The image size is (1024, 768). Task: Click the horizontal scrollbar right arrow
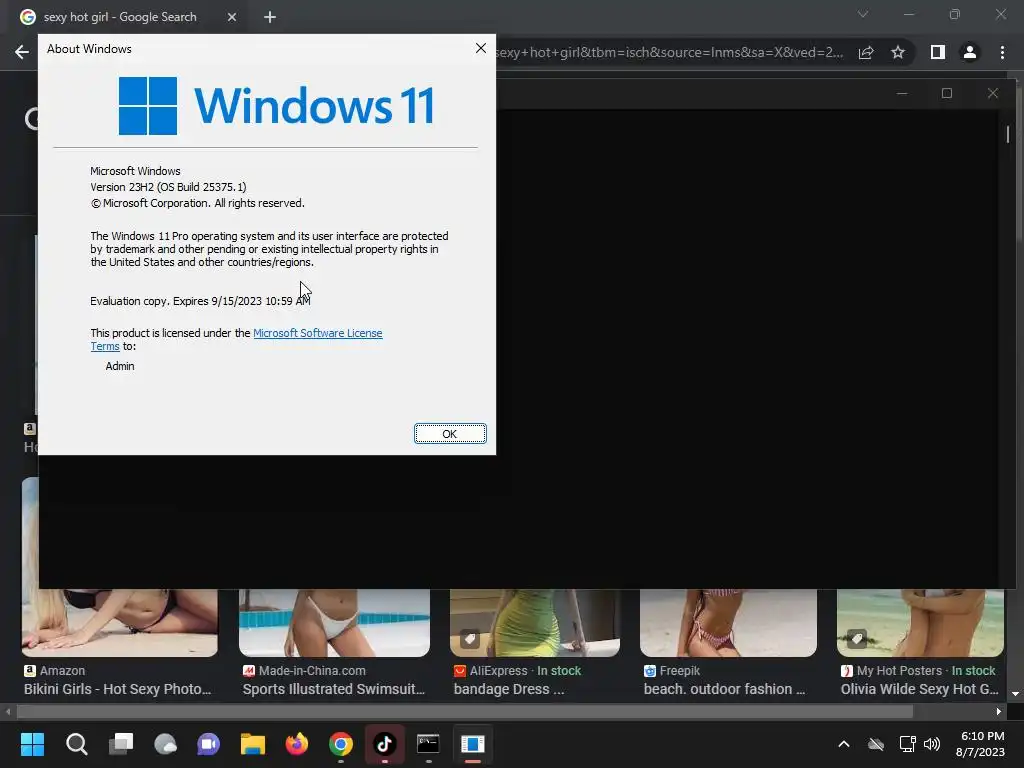[999, 711]
